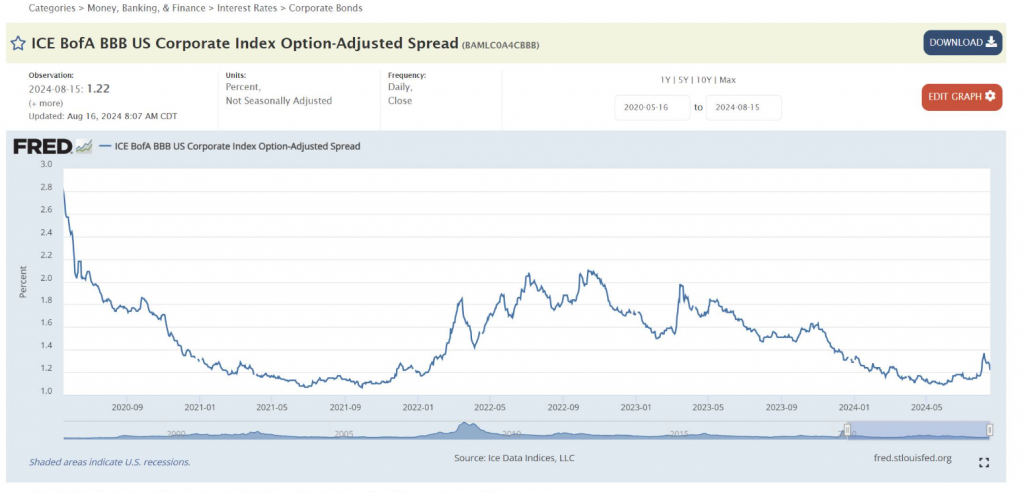Open fullscreen view of the graph
This screenshot has height=492, width=1024.
click(984, 462)
